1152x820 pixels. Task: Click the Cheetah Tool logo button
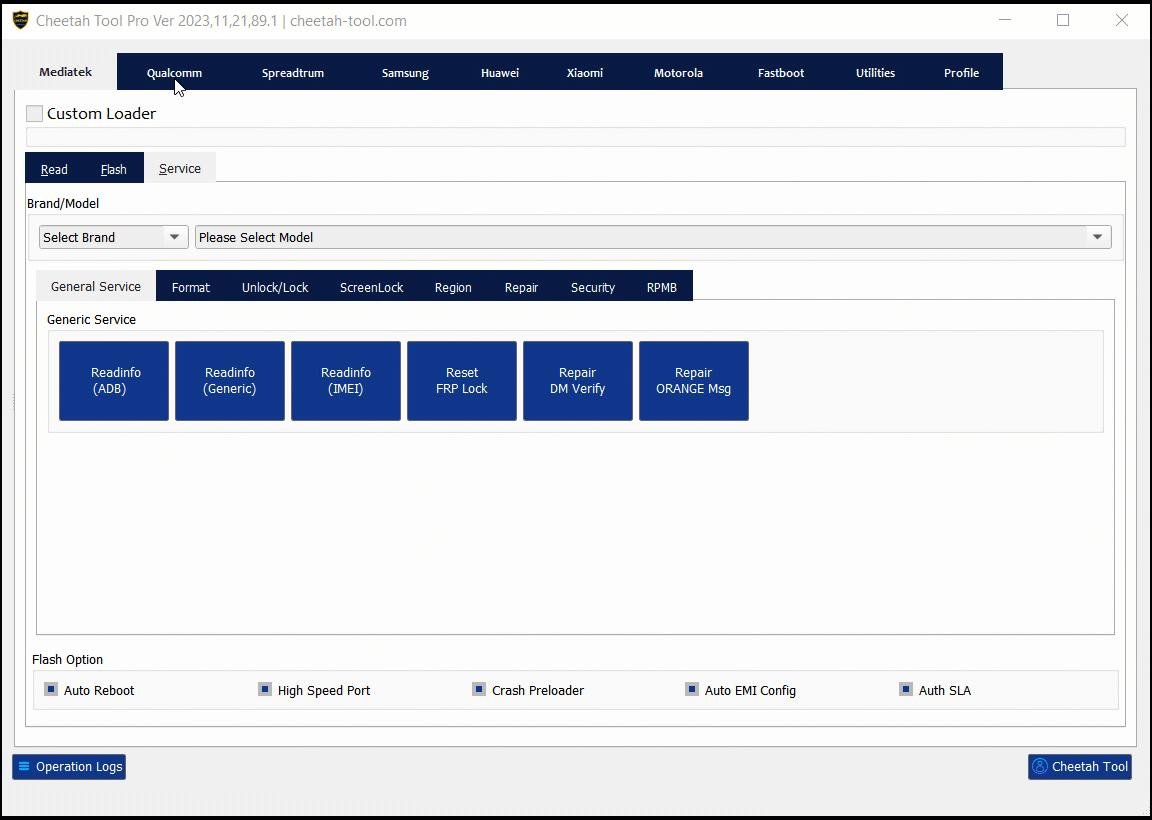pyautogui.click(x=1079, y=766)
